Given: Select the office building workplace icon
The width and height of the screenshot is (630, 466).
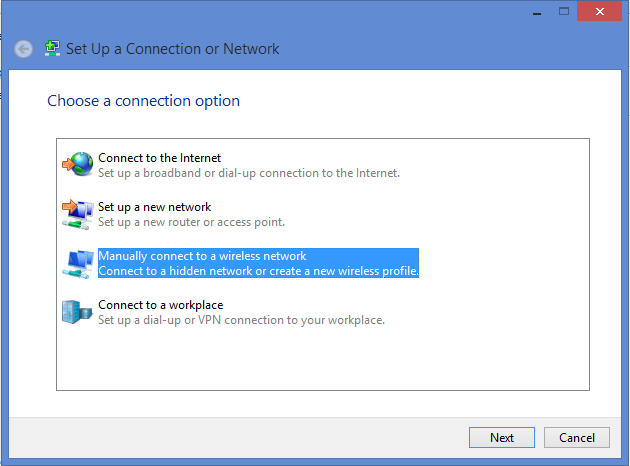Looking at the screenshot, I should coord(77,312).
